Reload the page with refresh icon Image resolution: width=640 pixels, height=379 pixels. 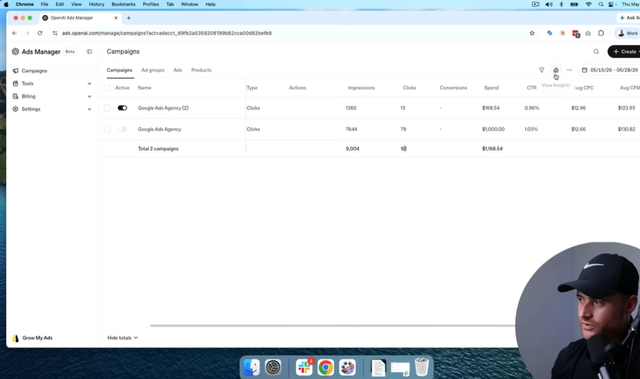pos(40,33)
